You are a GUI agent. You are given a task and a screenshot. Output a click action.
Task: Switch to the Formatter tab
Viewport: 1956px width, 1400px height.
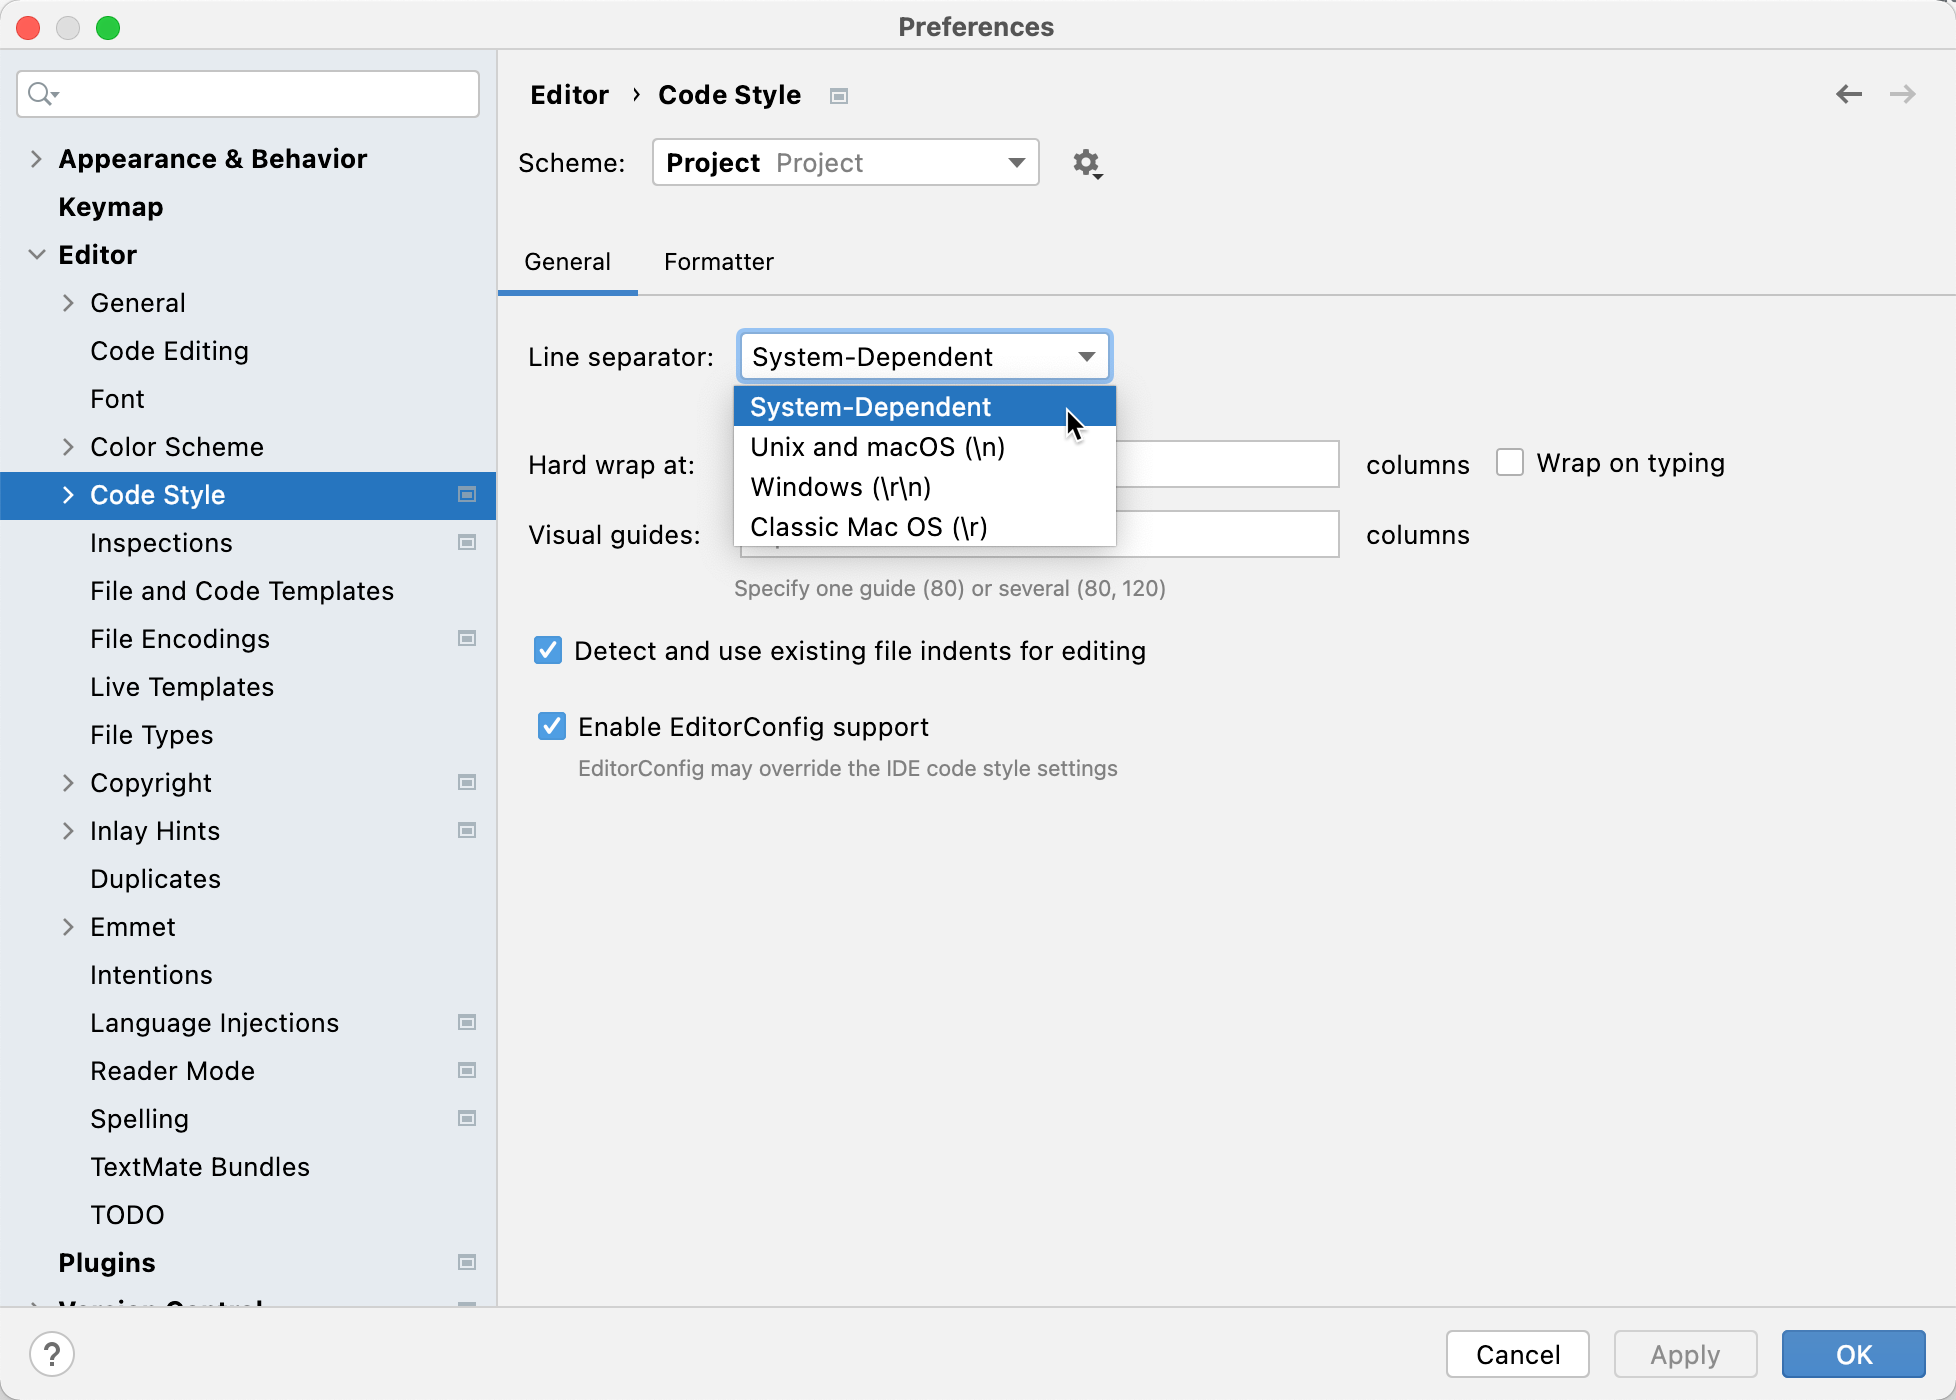point(718,262)
